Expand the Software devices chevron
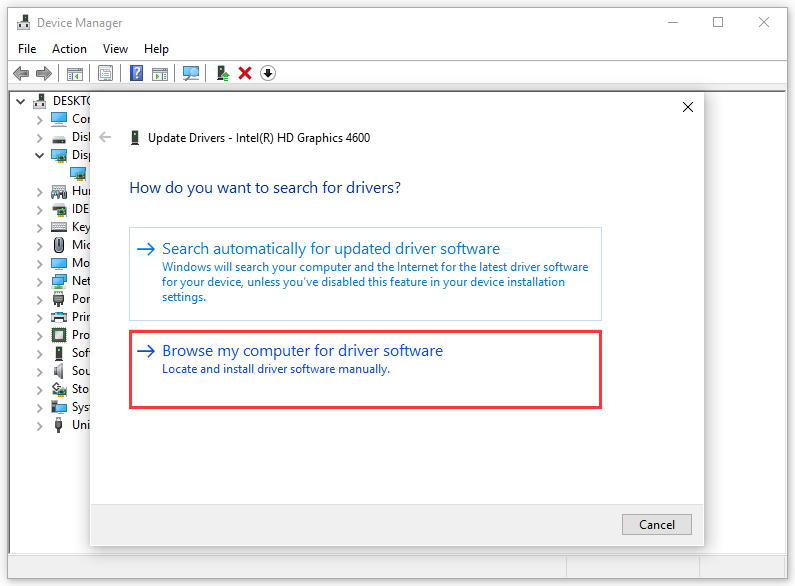 [40, 354]
